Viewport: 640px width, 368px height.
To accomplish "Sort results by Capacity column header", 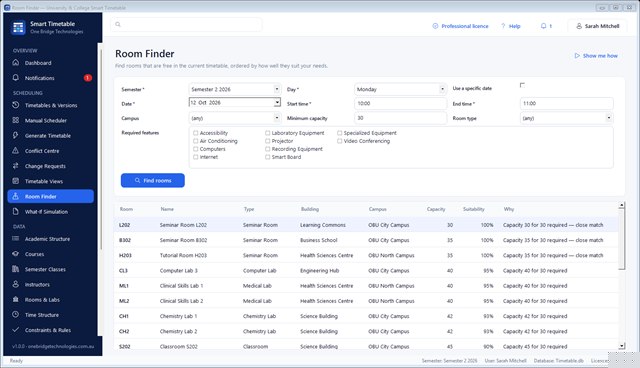I will coord(436,209).
